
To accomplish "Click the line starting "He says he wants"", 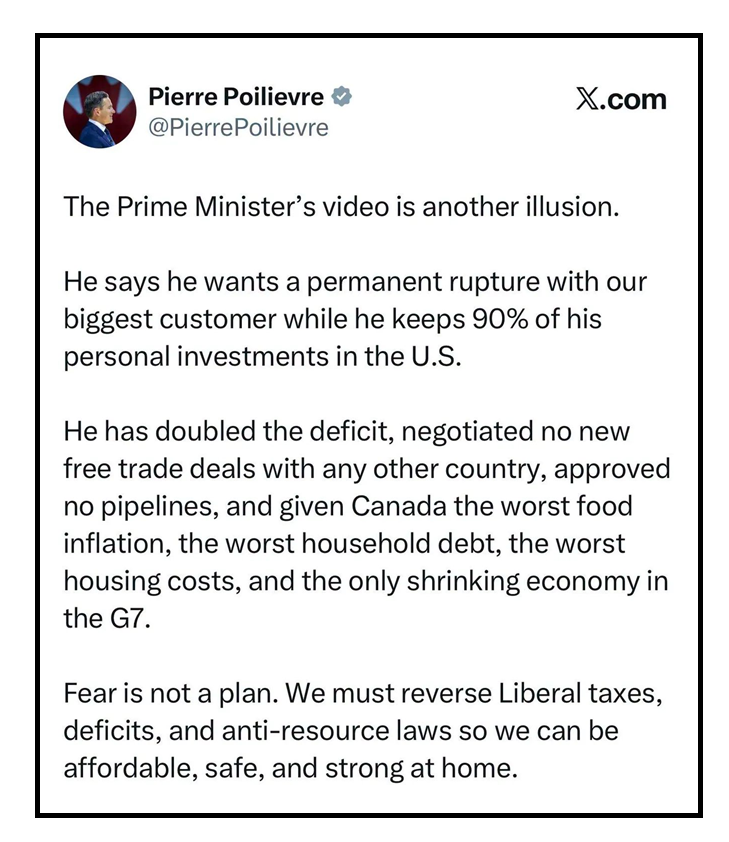I will (x=355, y=282).
